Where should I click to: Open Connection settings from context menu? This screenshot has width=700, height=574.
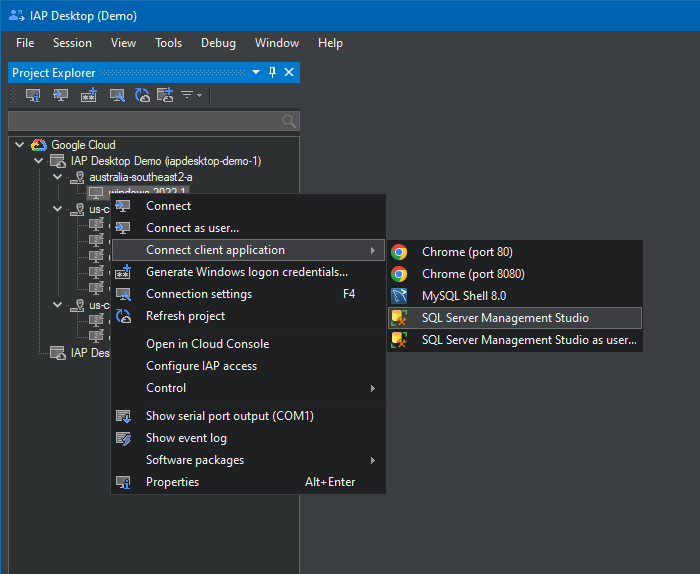pos(248,294)
